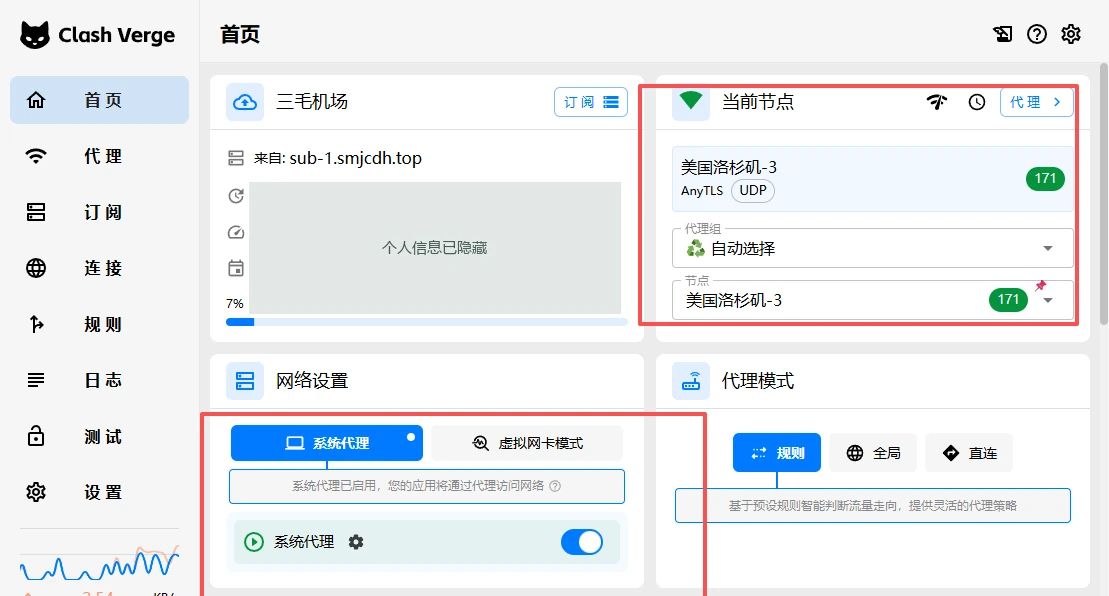Click the cloud upload icon beside 三毛机场
This screenshot has height=596, width=1109.
click(x=245, y=102)
